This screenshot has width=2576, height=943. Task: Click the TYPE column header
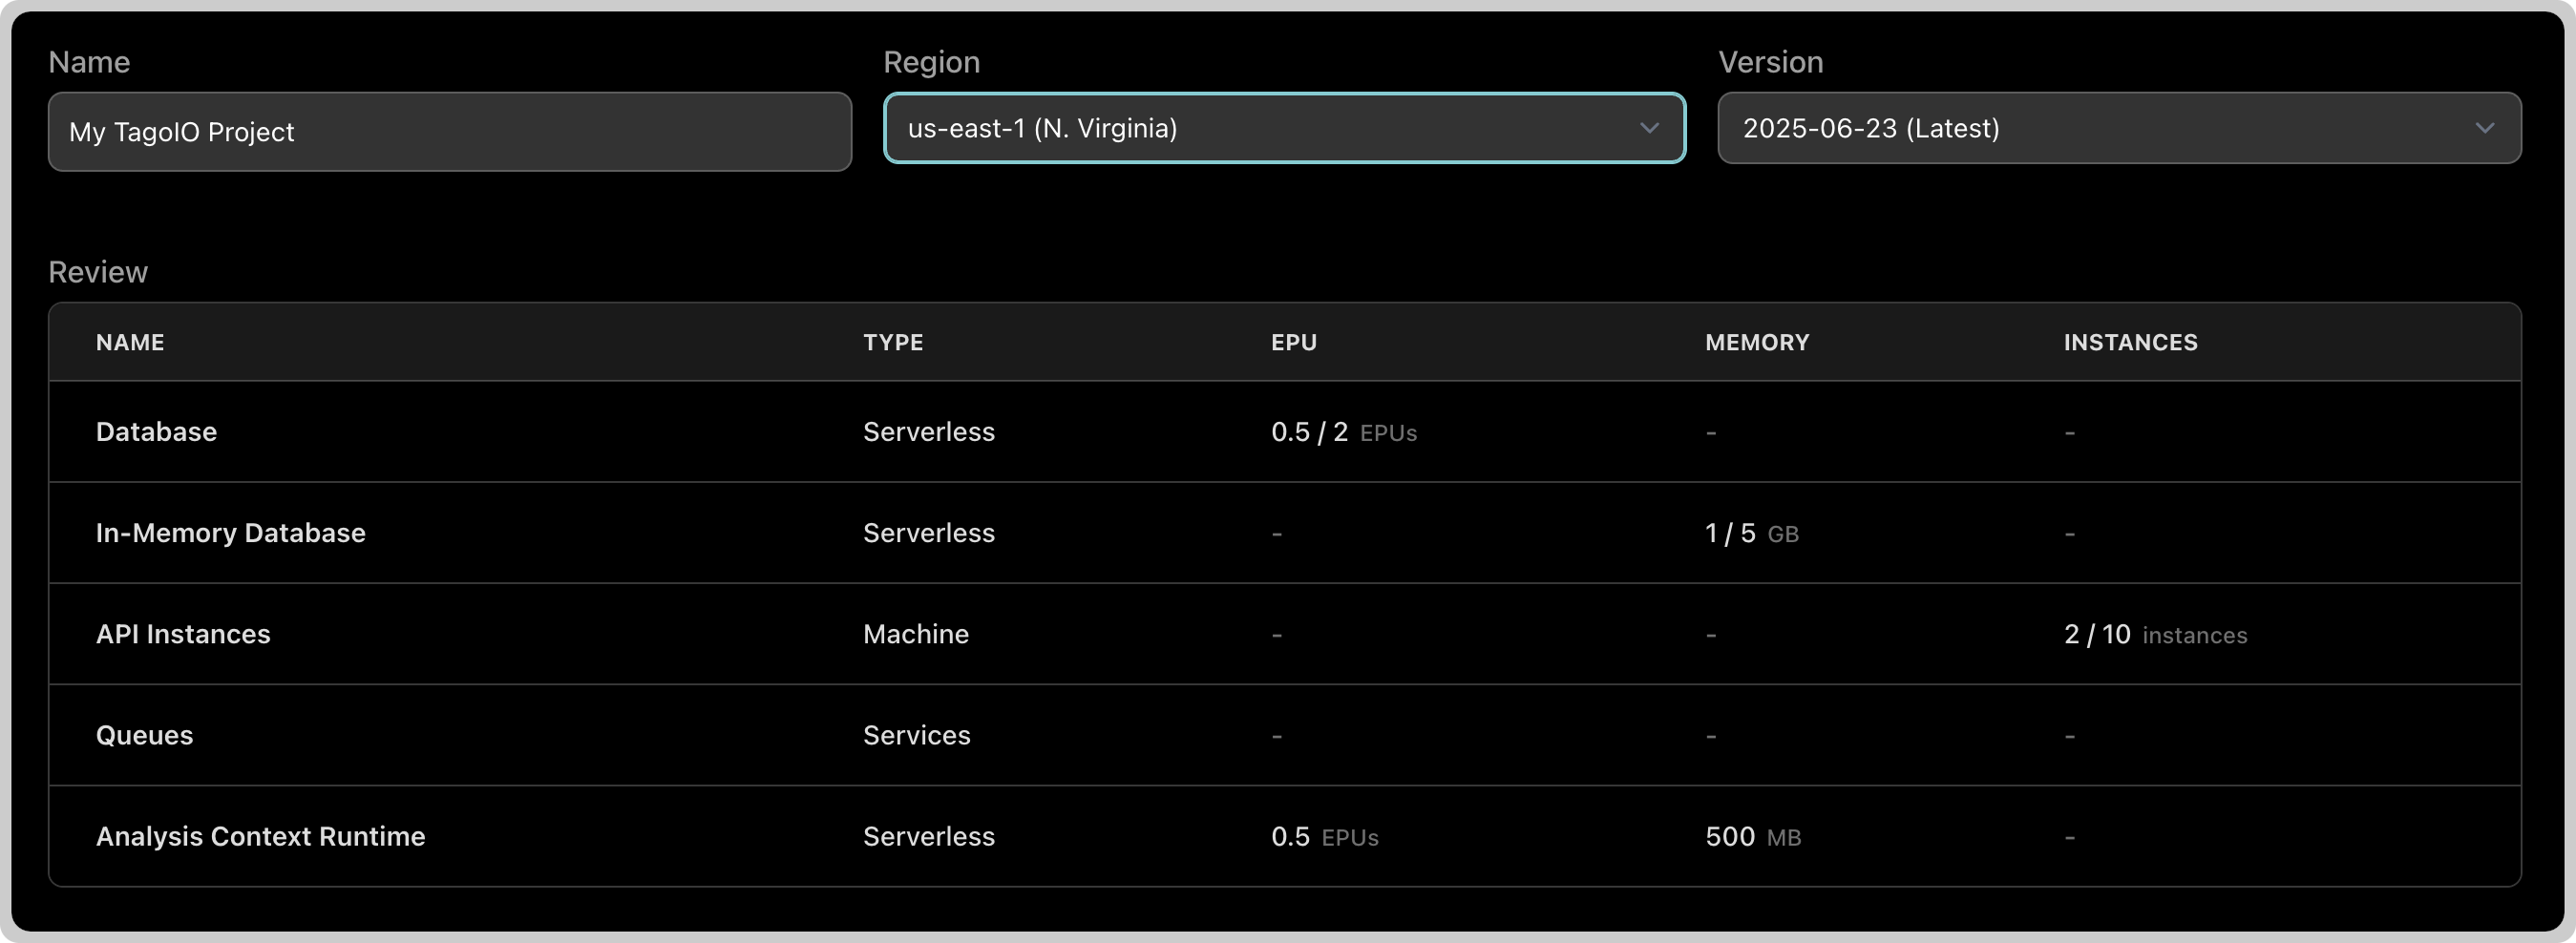coord(893,342)
